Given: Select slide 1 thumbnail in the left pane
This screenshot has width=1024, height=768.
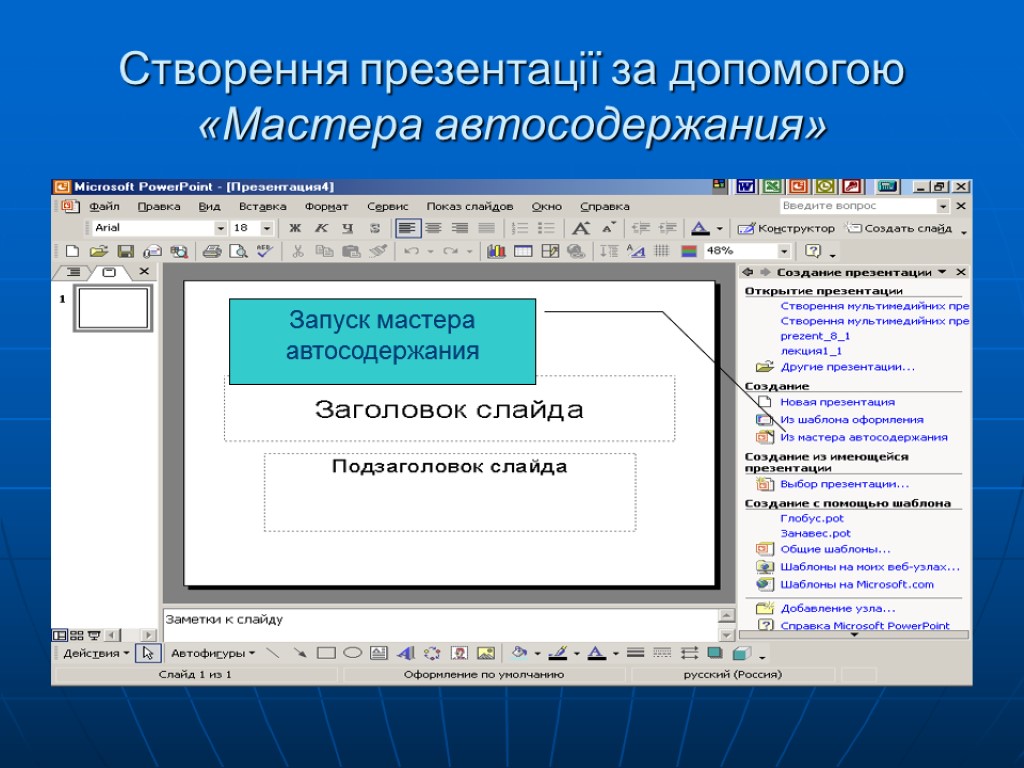Looking at the screenshot, I should pyautogui.click(x=113, y=308).
